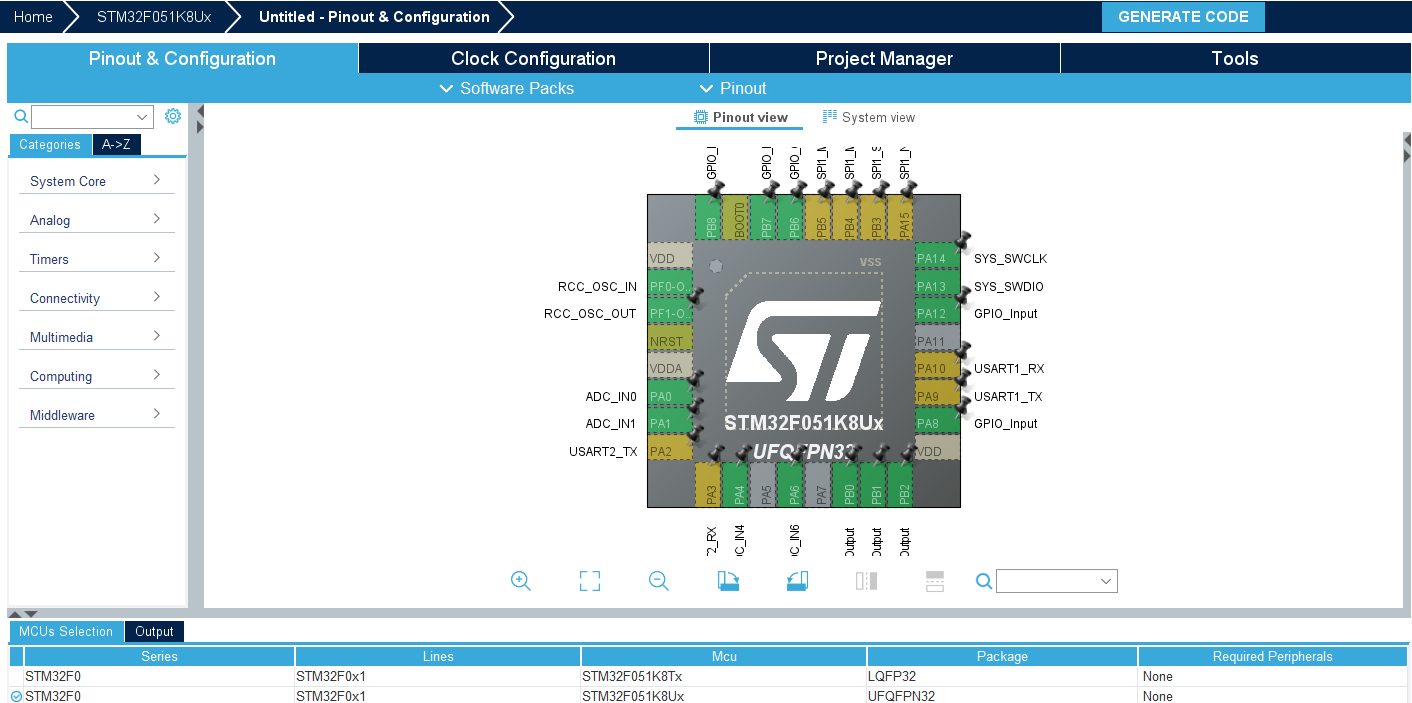This screenshot has width=1412, height=703.
Task: Click the zoom out magnifier icon
Action: tap(658, 581)
